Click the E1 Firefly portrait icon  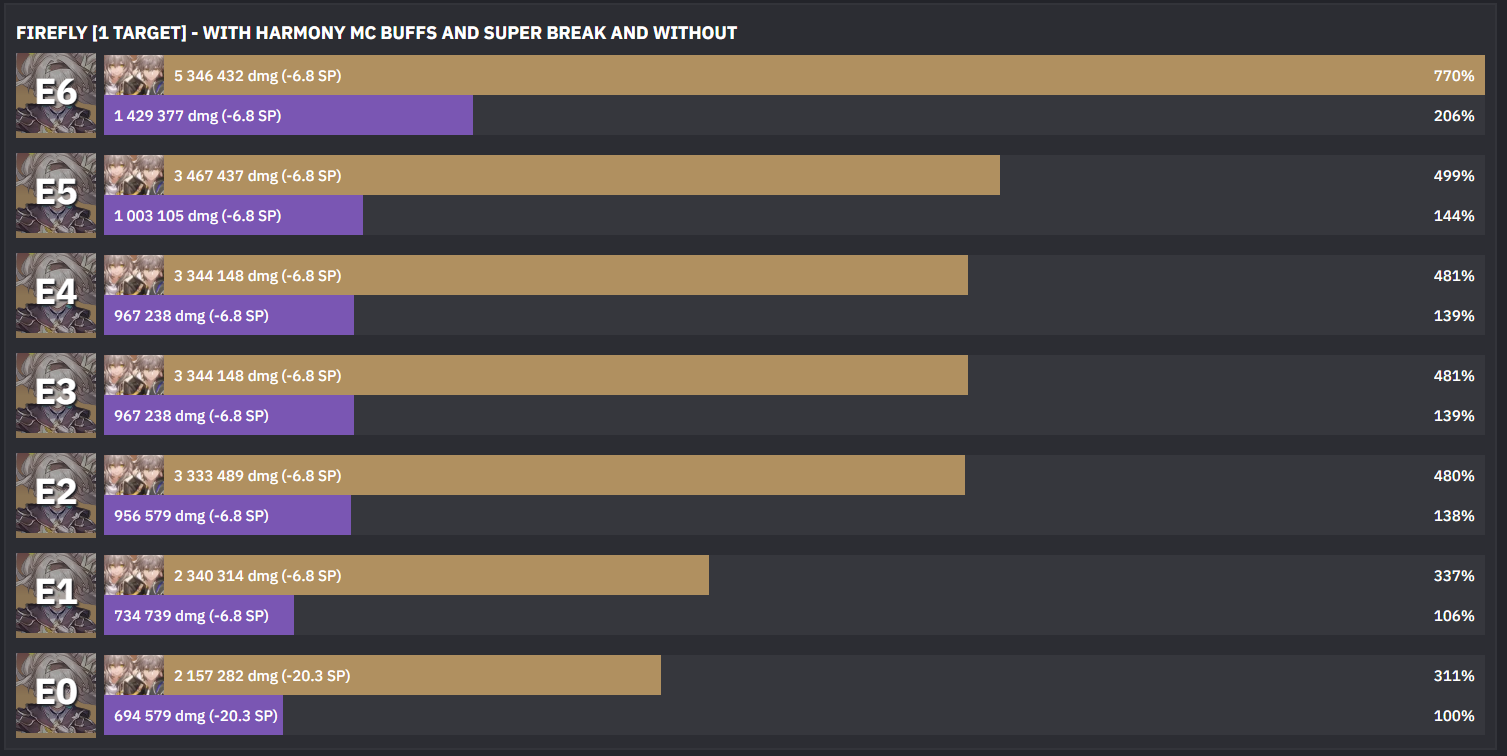pos(56,595)
